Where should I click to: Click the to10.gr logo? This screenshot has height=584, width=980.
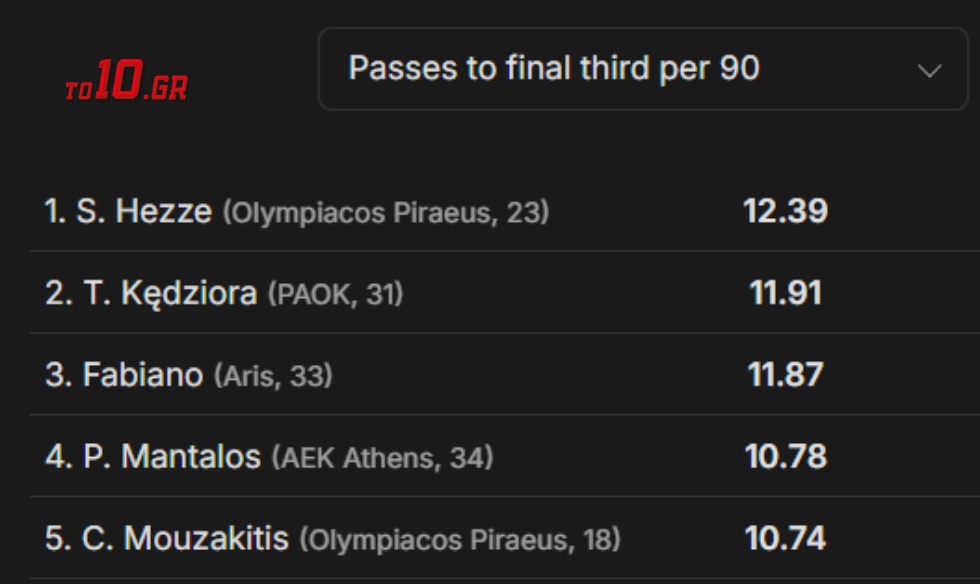[126, 83]
